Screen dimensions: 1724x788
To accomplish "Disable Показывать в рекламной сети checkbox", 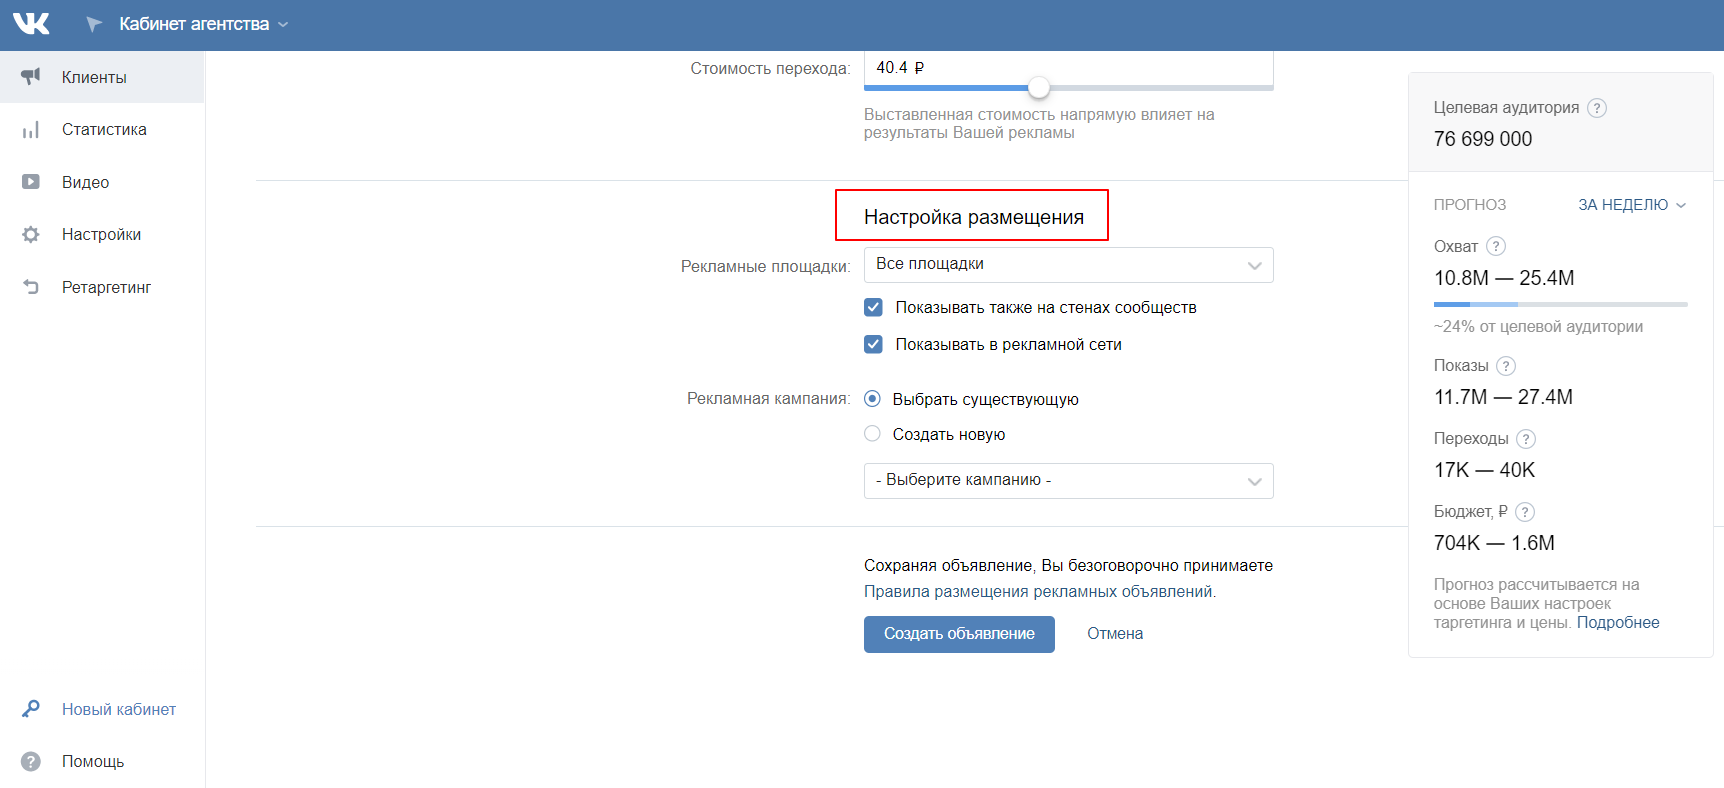I will [x=873, y=344].
